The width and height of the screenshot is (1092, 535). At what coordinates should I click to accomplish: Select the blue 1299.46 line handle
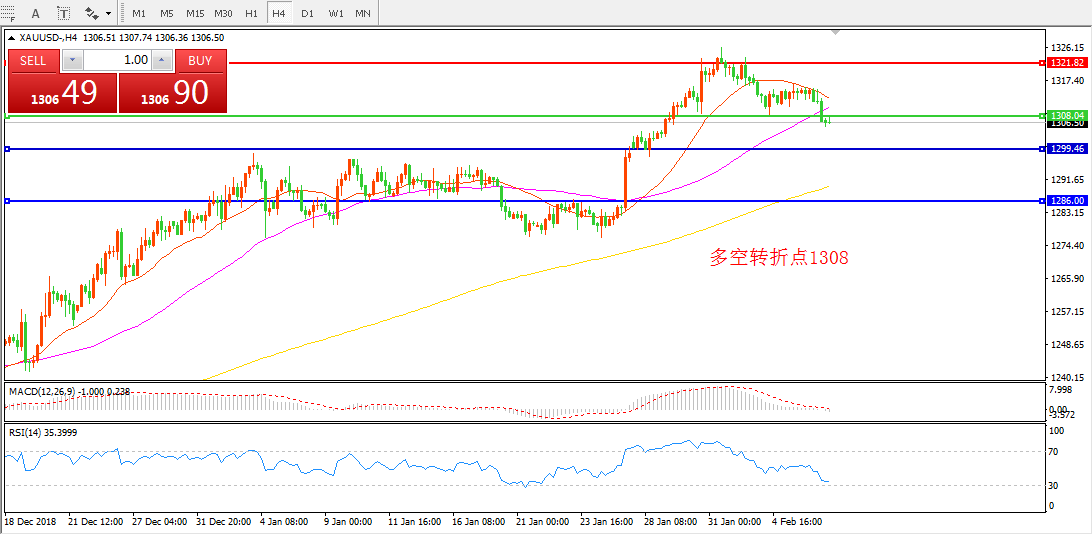[1041, 149]
